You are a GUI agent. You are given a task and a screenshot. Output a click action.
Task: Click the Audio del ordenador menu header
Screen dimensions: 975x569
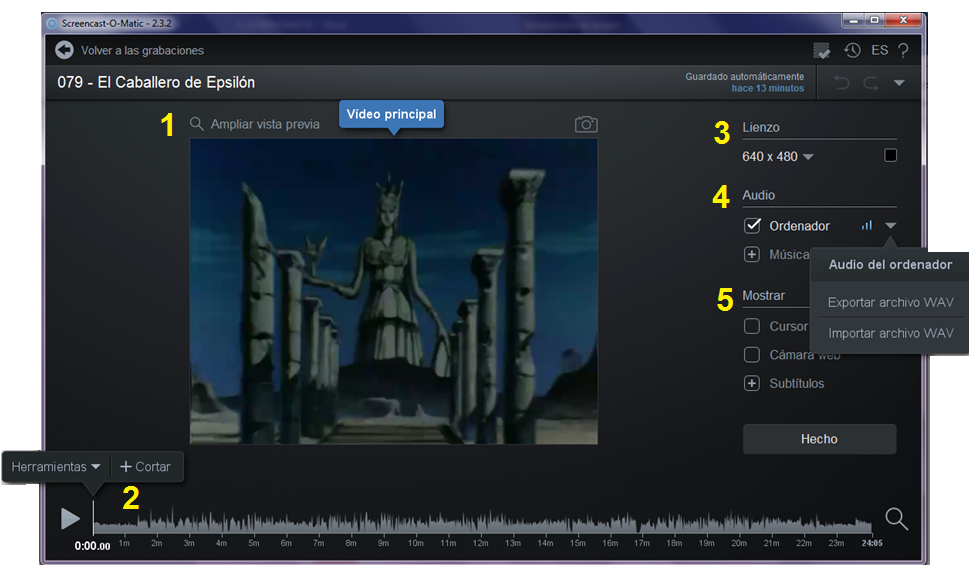[890, 264]
